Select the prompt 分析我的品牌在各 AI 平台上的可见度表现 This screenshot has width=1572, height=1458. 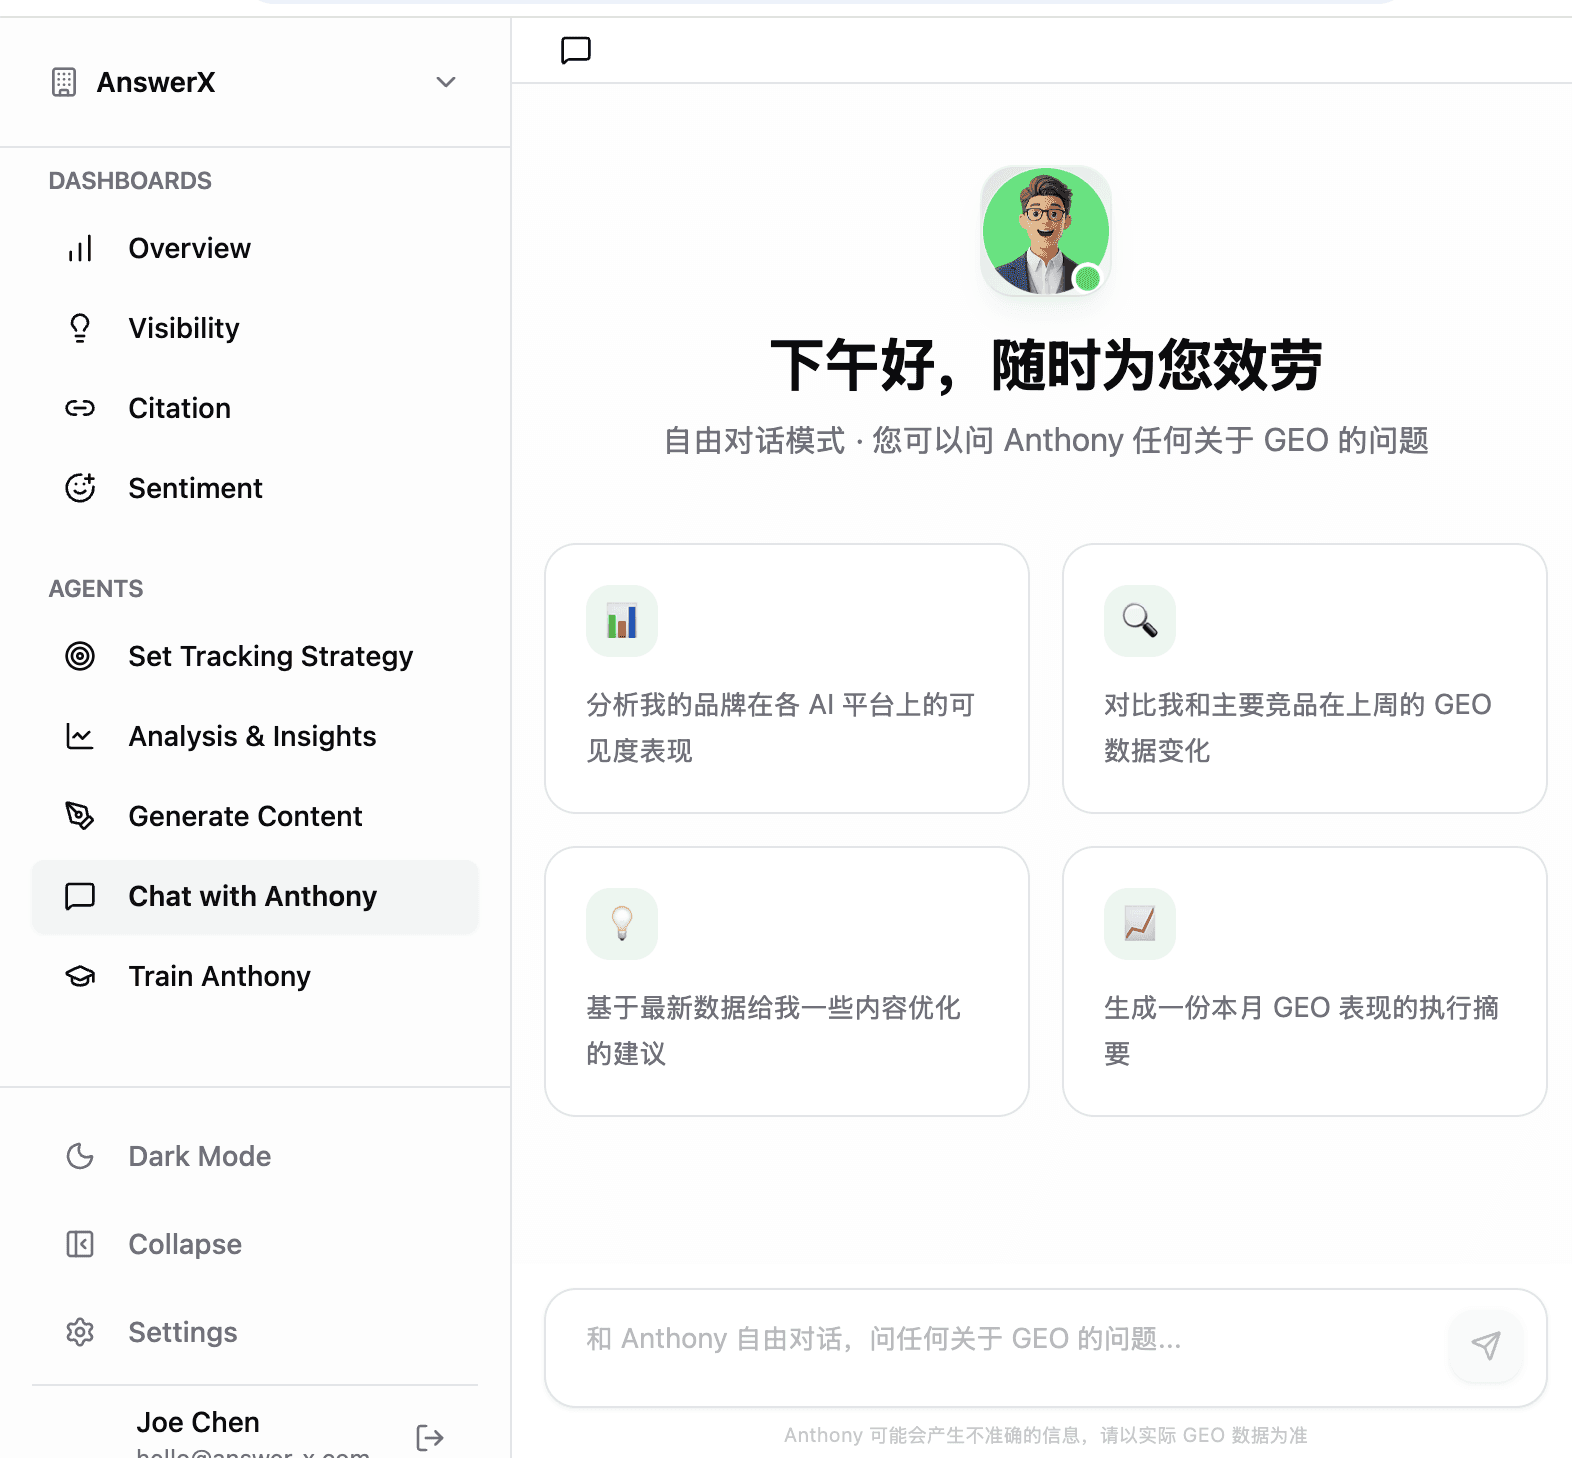pyautogui.click(x=787, y=679)
